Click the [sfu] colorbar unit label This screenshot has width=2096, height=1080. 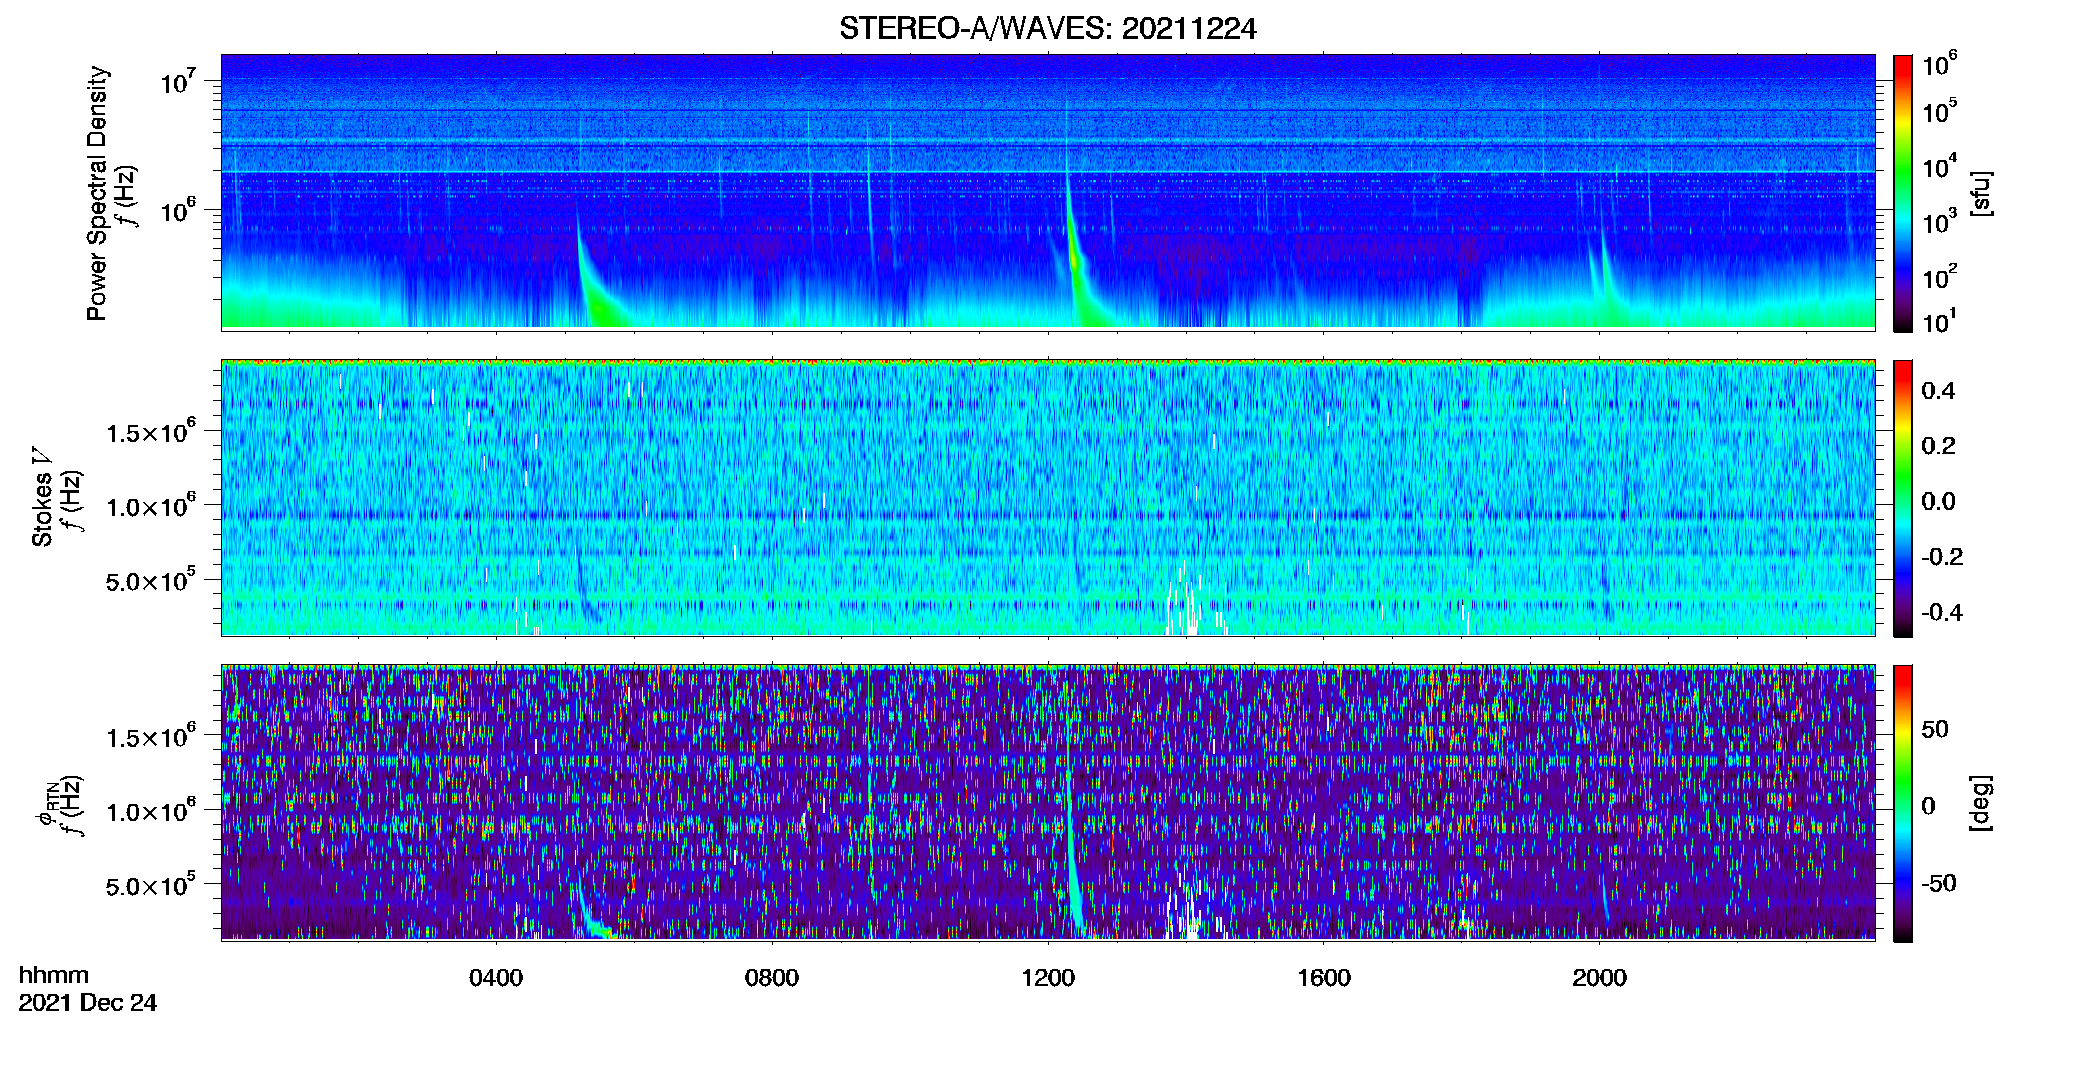pos(1980,193)
